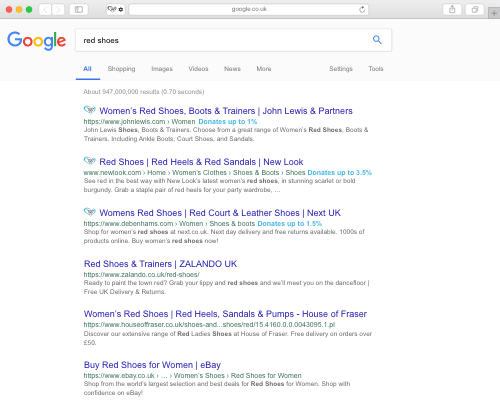The height and width of the screenshot is (400, 500).
Task: Click the blue search magnifier icon
Action: pos(377,40)
